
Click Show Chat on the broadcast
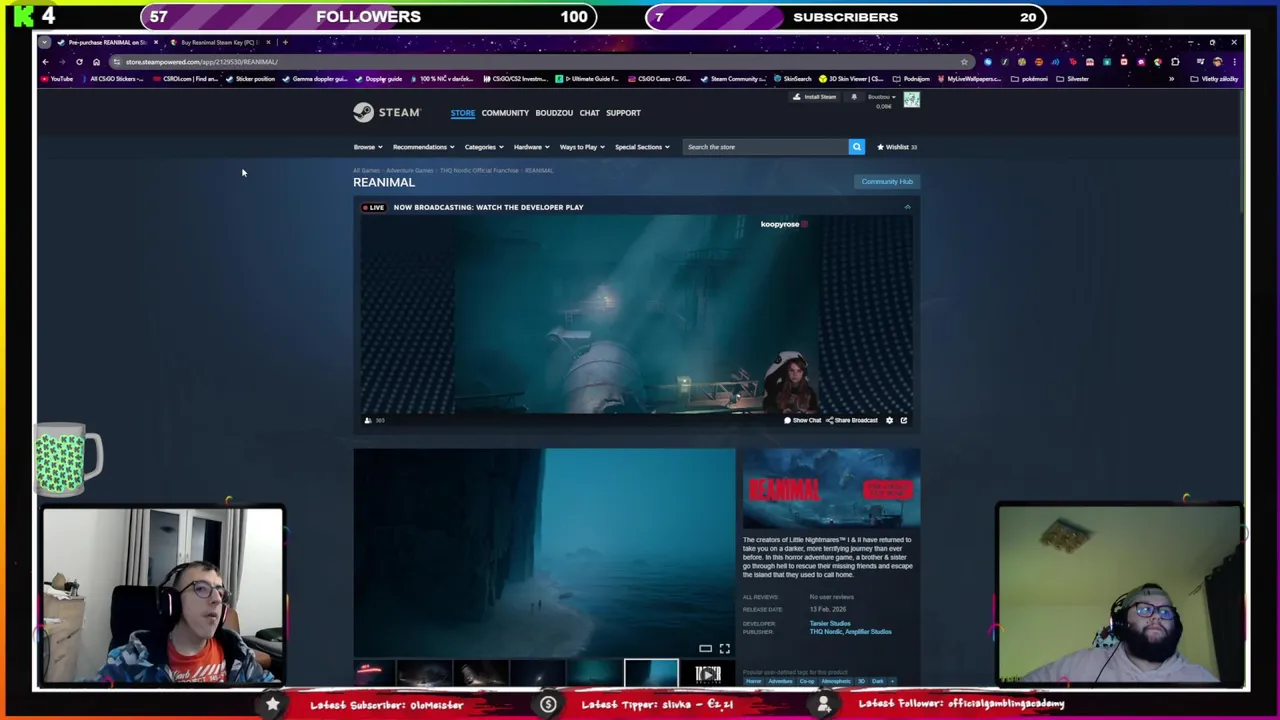[x=803, y=420]
